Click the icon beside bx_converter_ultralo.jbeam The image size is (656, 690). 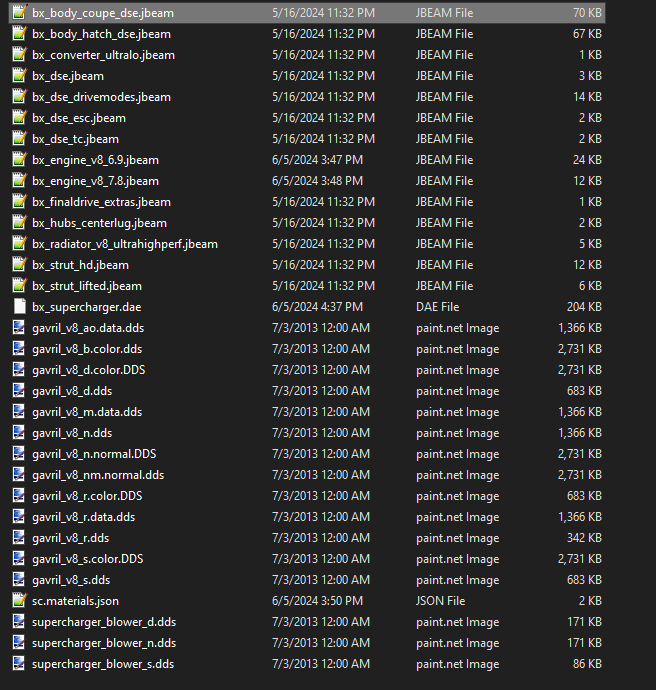point(19,55)
